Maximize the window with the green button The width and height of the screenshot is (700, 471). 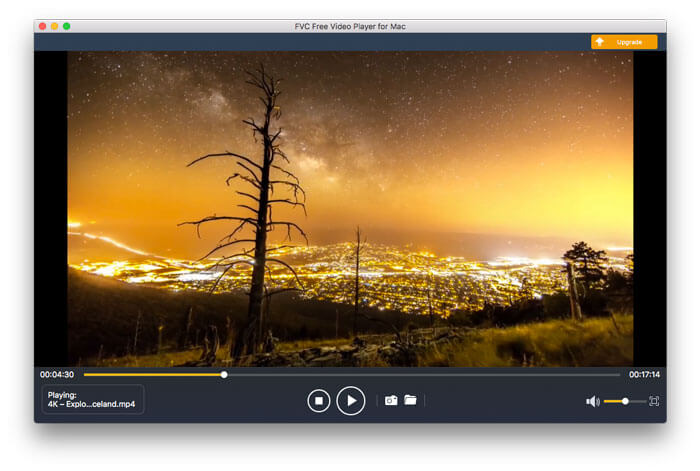pyautogui.click(x=67, y=25)
